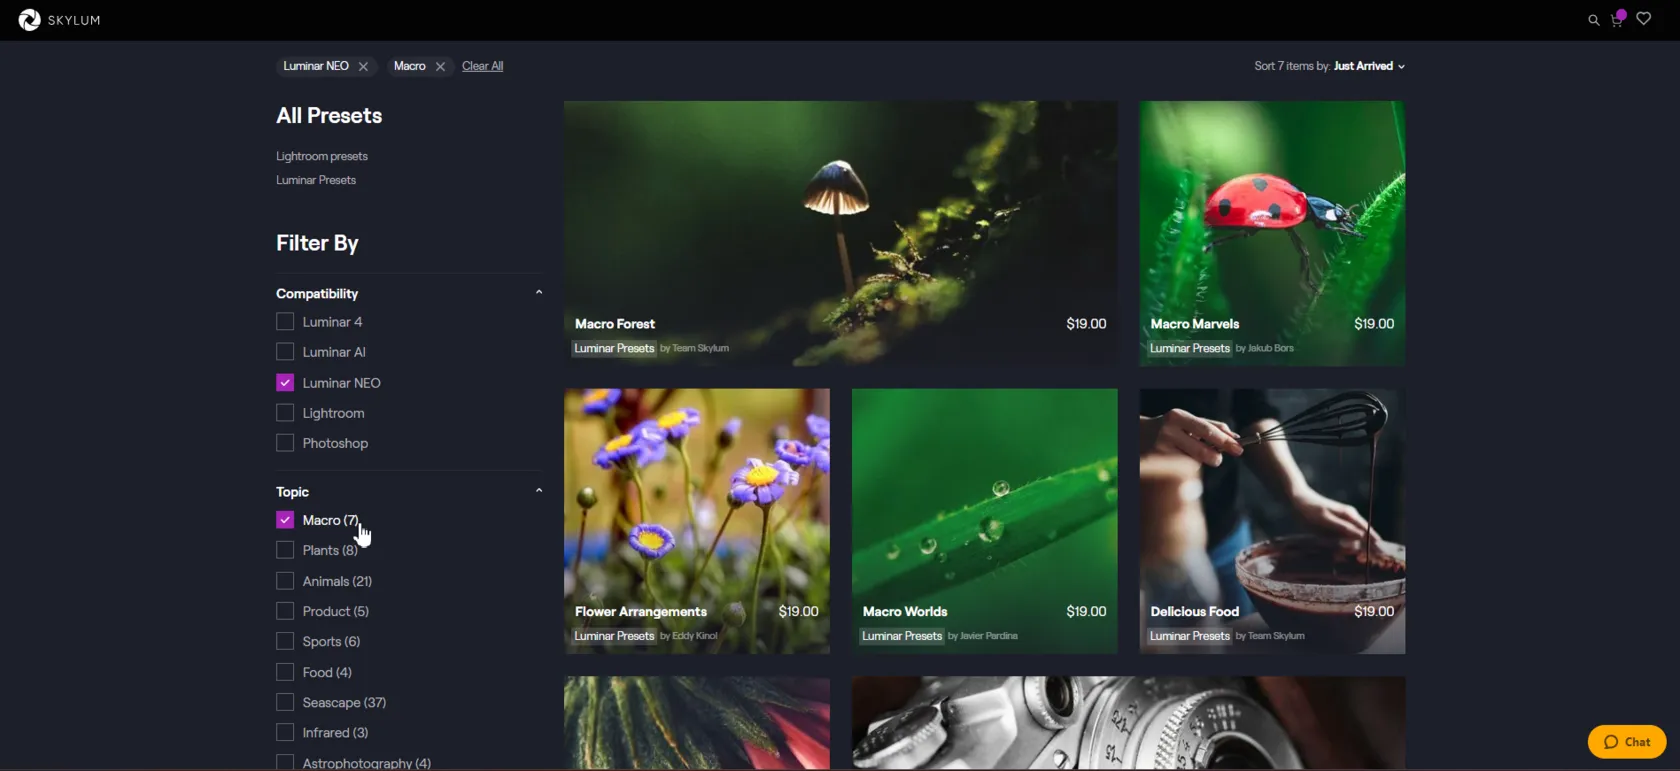
Task: Collapse the Compatibility filter section
Action: pyautogui.click(x=539, y=293)
